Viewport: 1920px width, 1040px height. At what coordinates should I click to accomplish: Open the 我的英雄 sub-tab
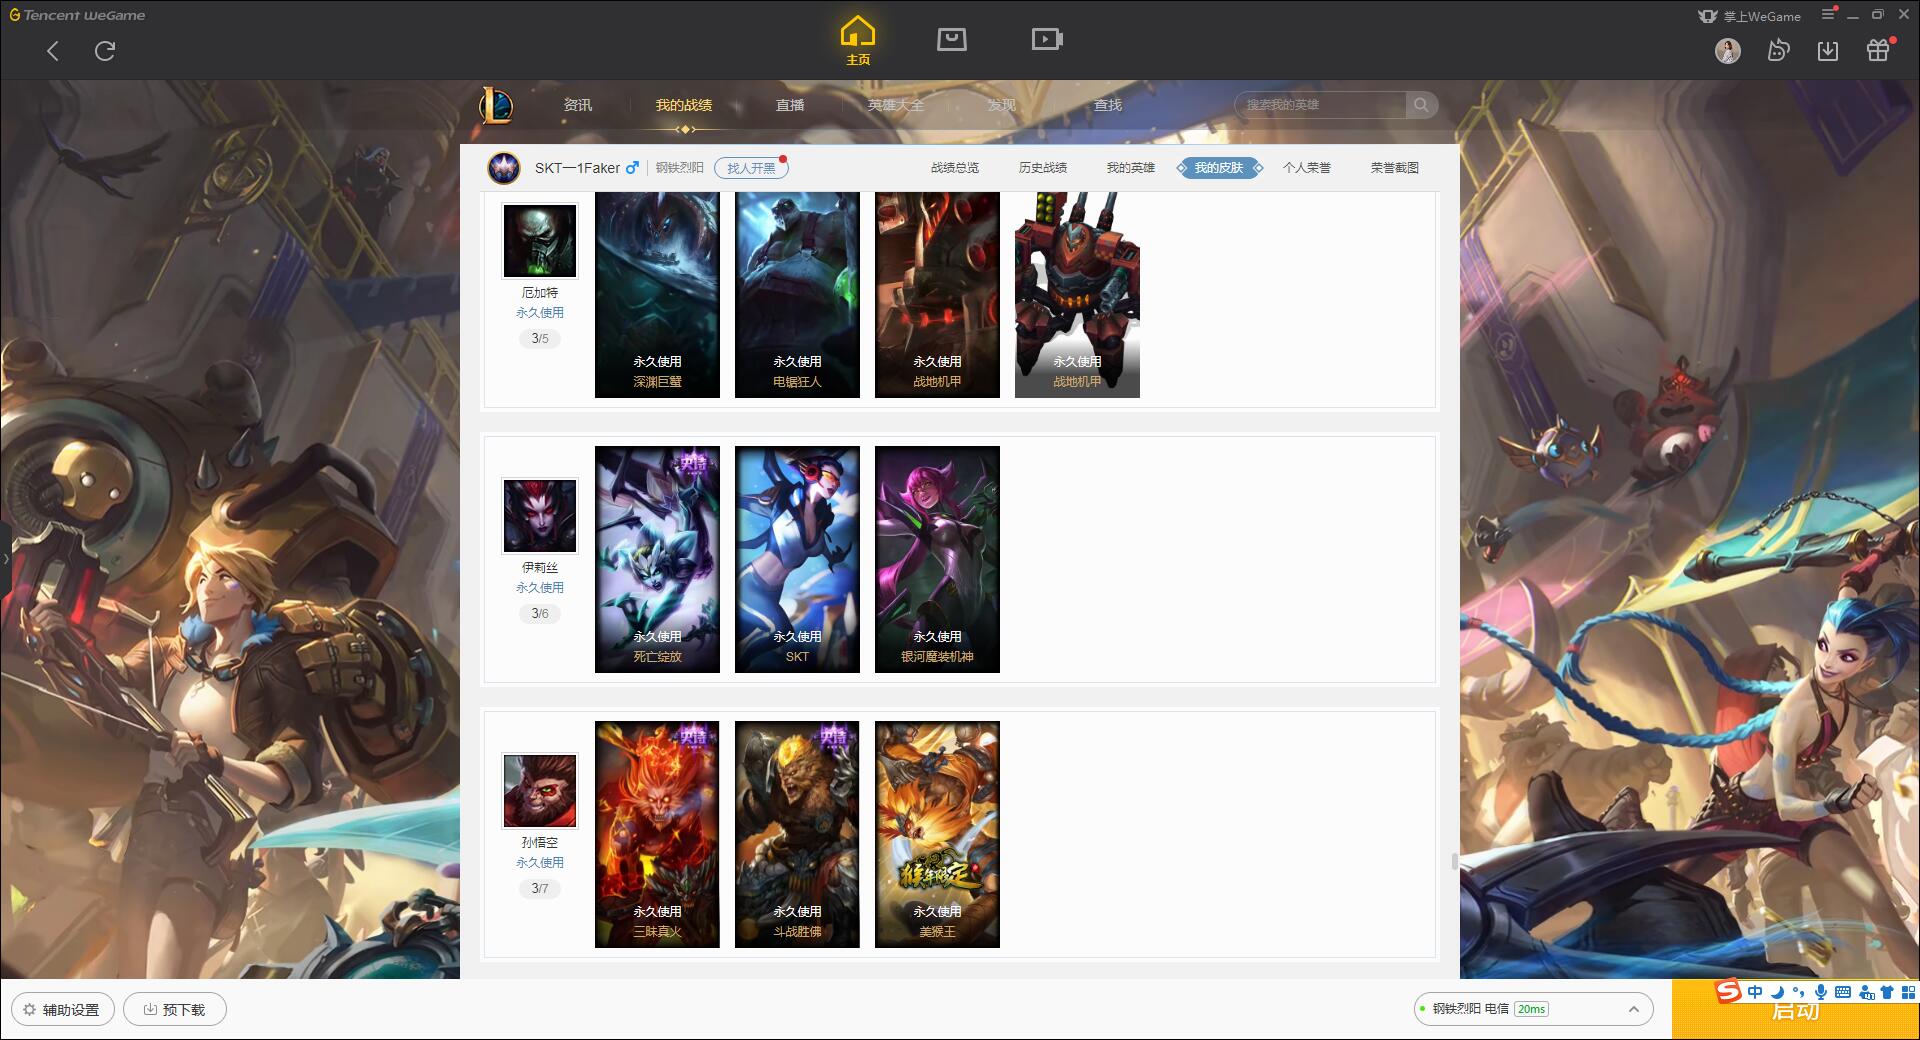coord(1131,168)
